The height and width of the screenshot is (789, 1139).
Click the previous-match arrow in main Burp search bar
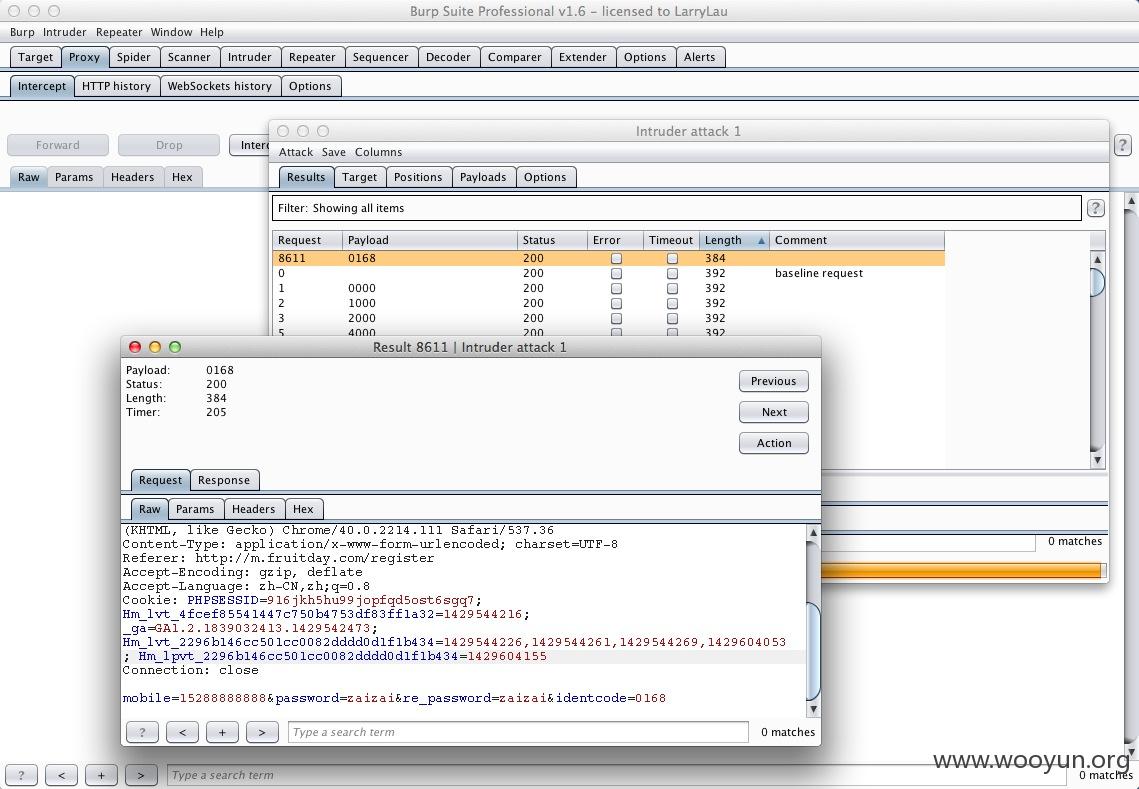(x=61, y=775)
